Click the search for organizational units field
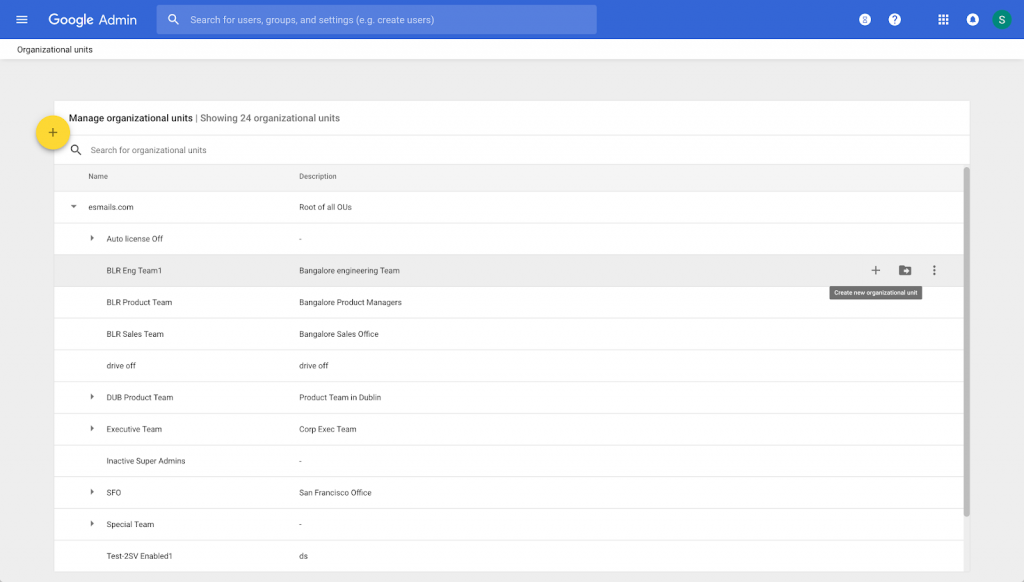 coord(300,150)
